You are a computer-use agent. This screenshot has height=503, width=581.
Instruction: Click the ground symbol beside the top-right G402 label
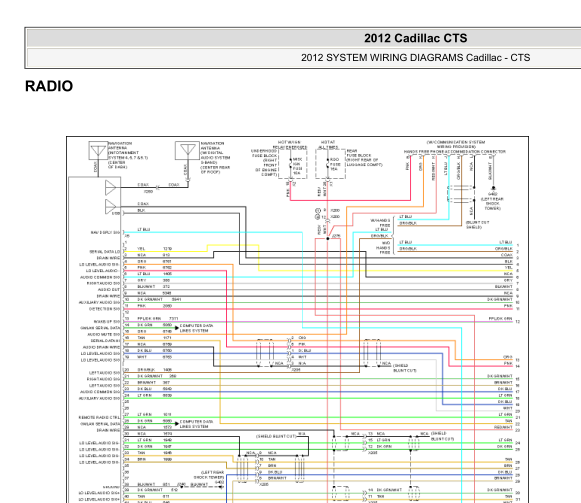493,188
